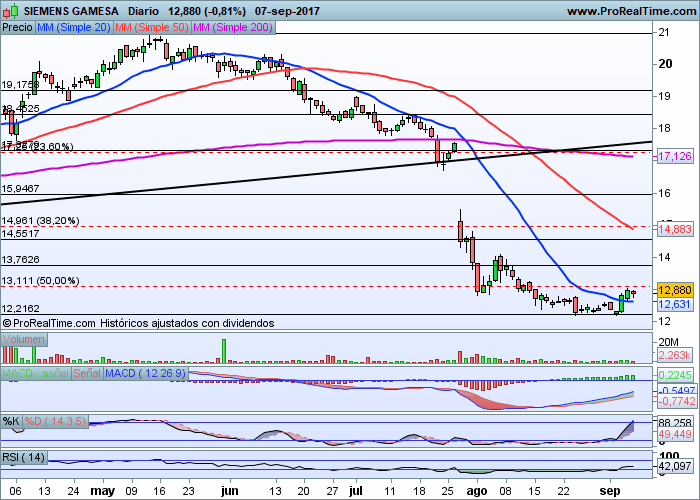Click the %K stochastic label
Screen dimensions: 700x500
(11, 421)
